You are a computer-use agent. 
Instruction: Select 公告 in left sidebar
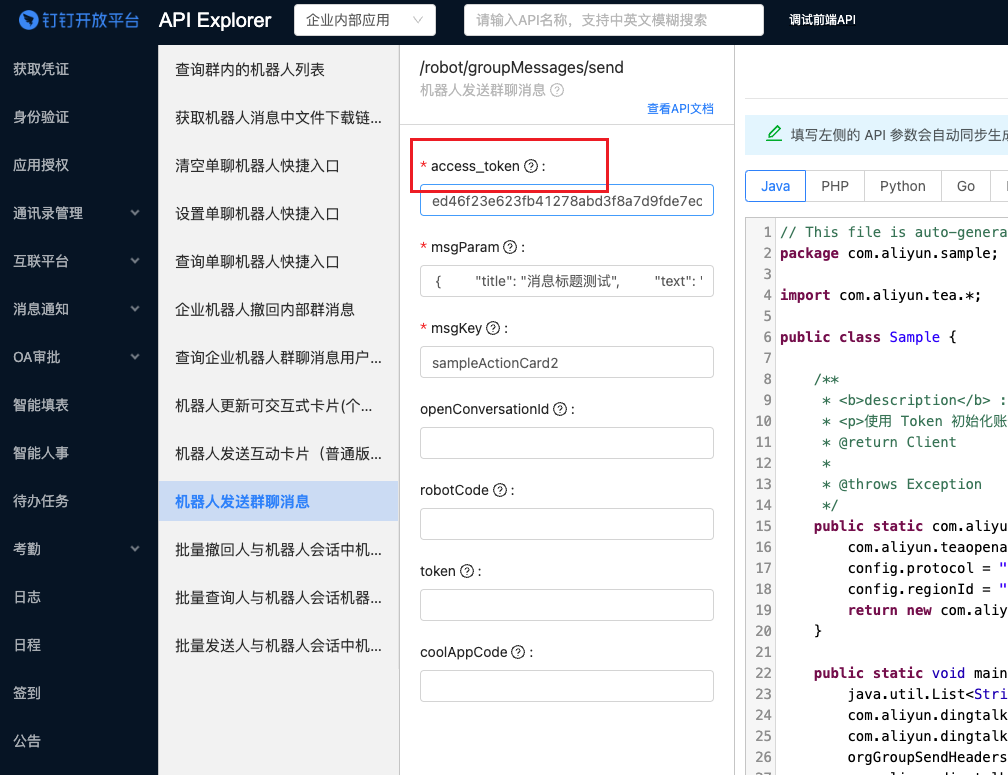27,741
